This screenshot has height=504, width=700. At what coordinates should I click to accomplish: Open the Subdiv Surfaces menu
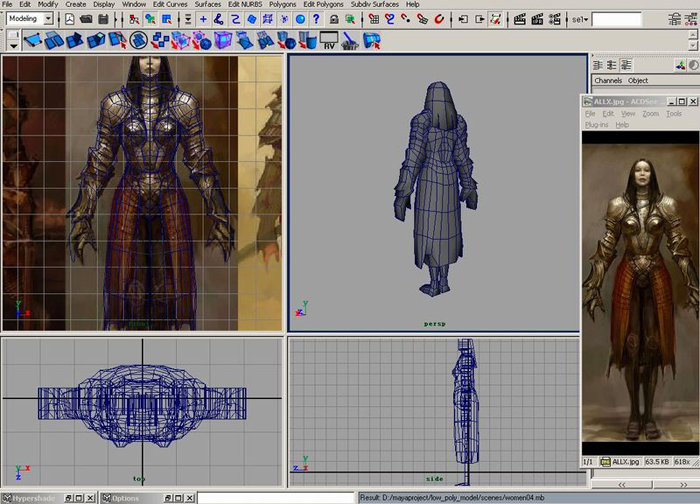pos(374,5)
